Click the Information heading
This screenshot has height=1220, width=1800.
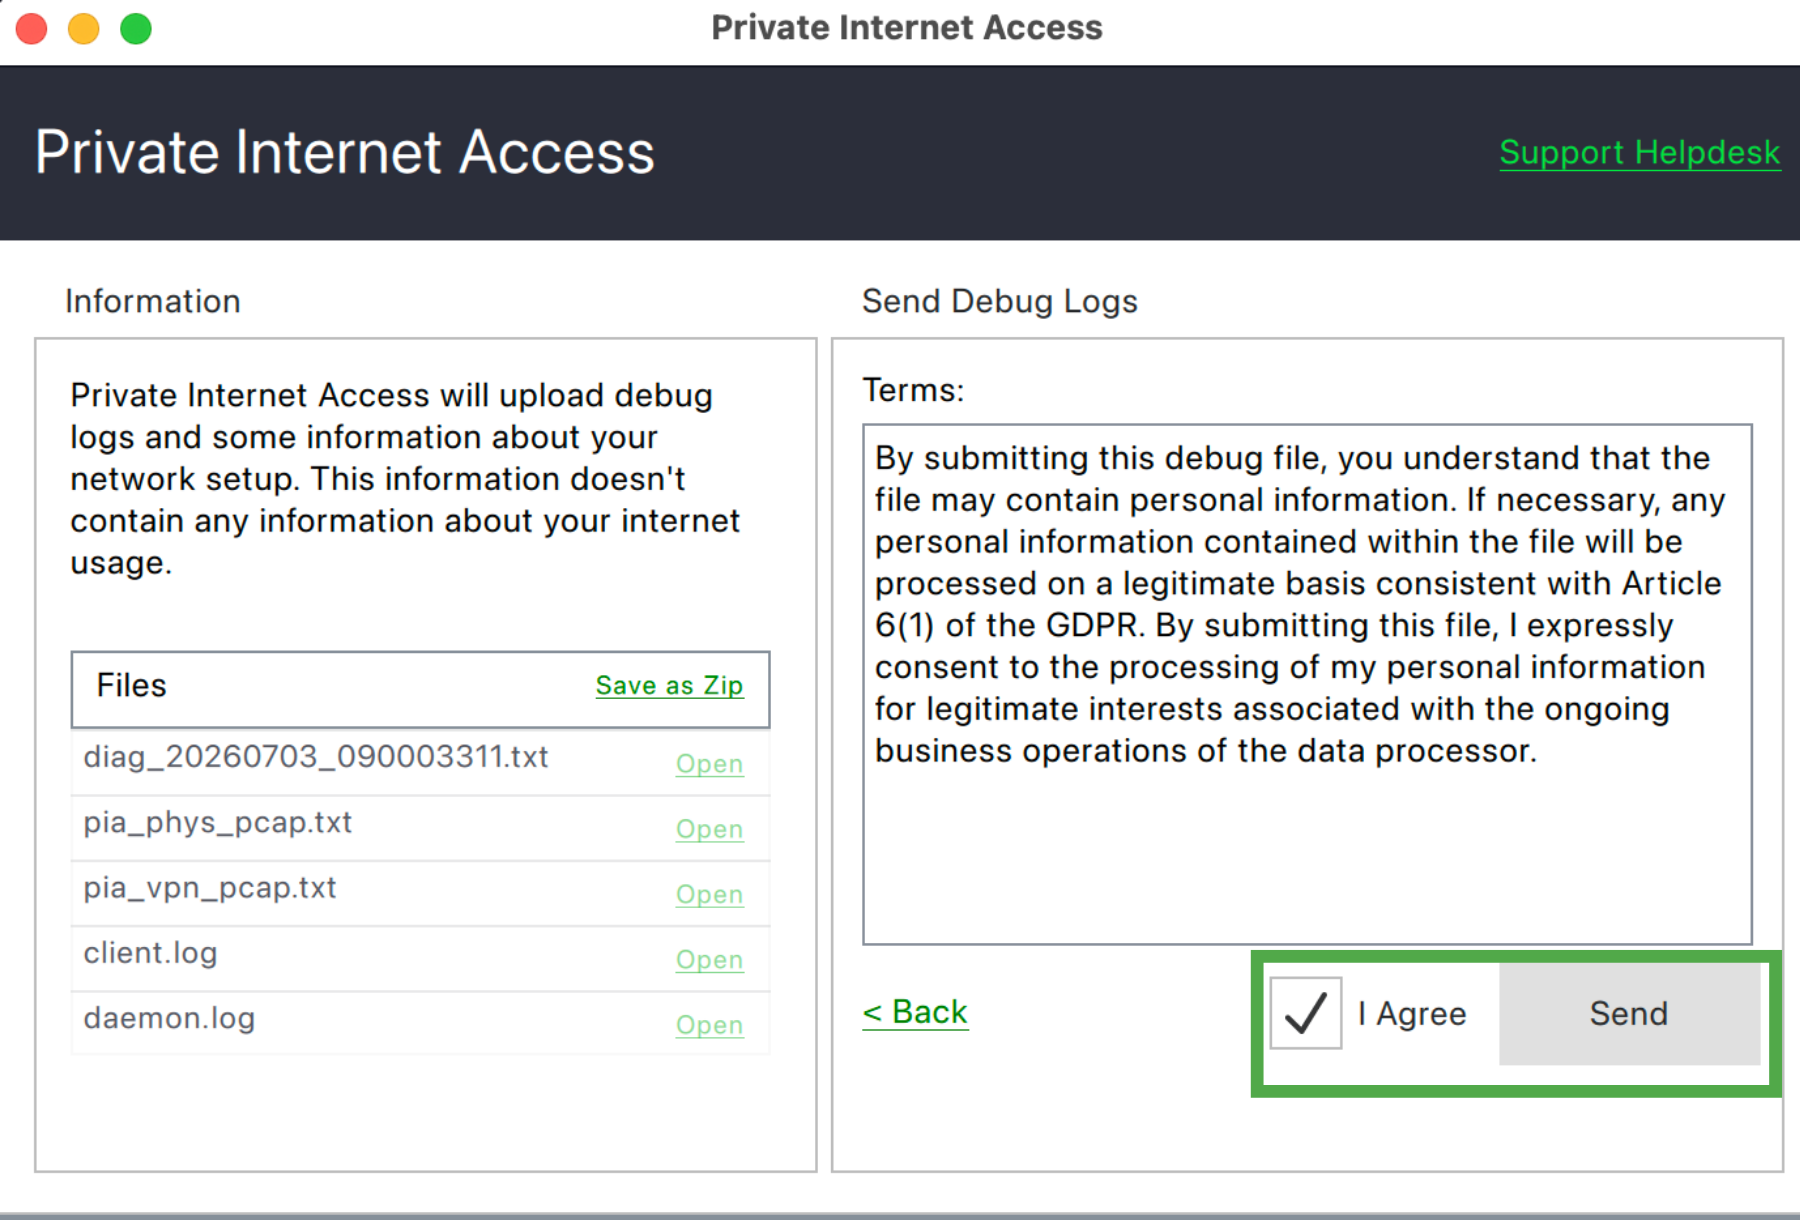pos(153,301)
